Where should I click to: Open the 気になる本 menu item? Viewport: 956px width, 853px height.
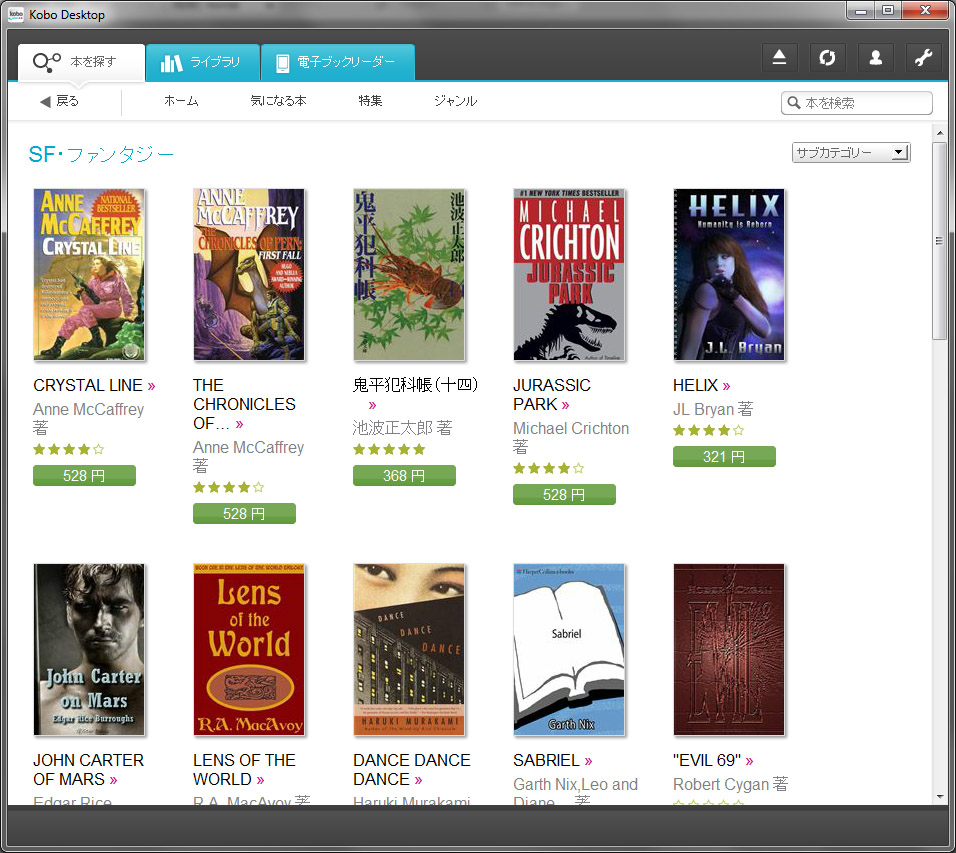278,101
